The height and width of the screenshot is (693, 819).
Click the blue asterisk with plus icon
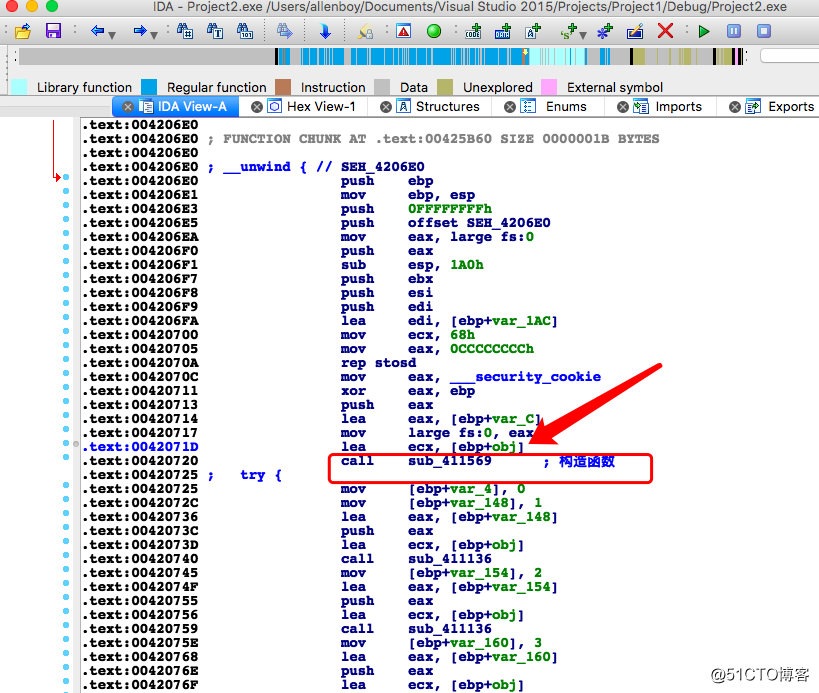point(605,31)
